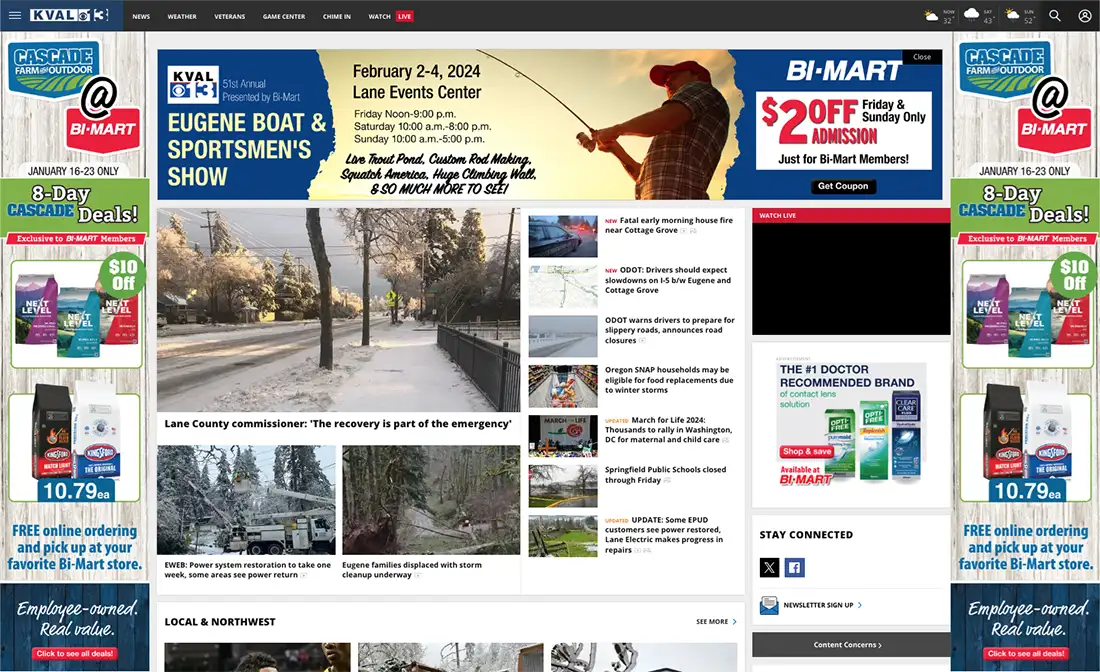Screen dimensions: 1100x672
Task: Open the hamburger menu icon
Action: (15, 15)
